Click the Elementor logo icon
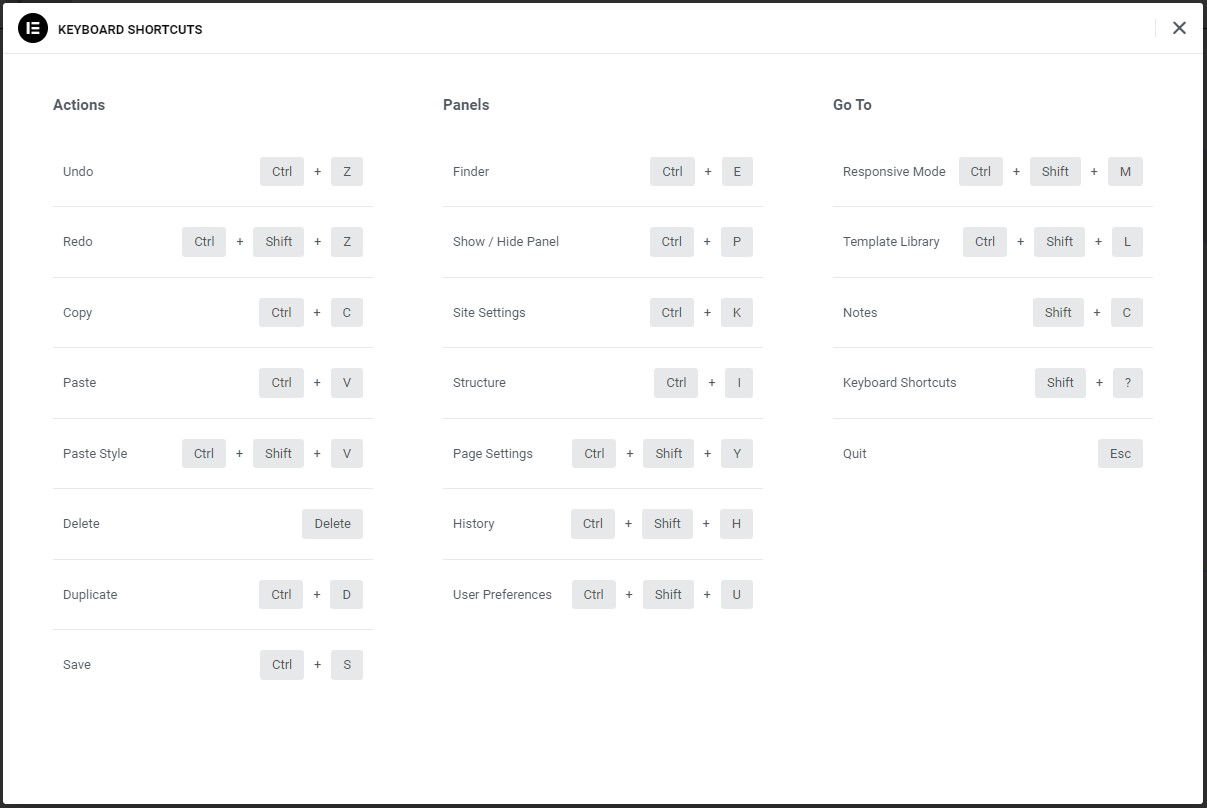 (x=31, y=28)
